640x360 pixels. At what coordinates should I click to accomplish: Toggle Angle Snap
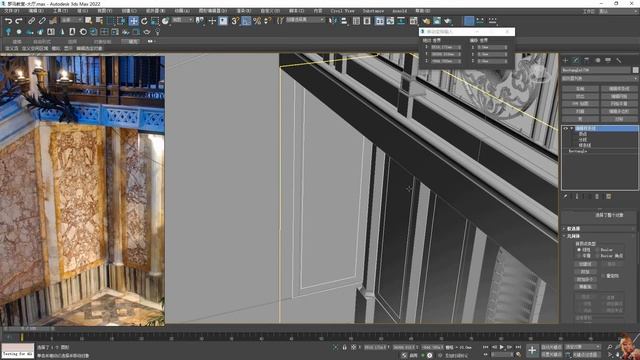(246, 20)
